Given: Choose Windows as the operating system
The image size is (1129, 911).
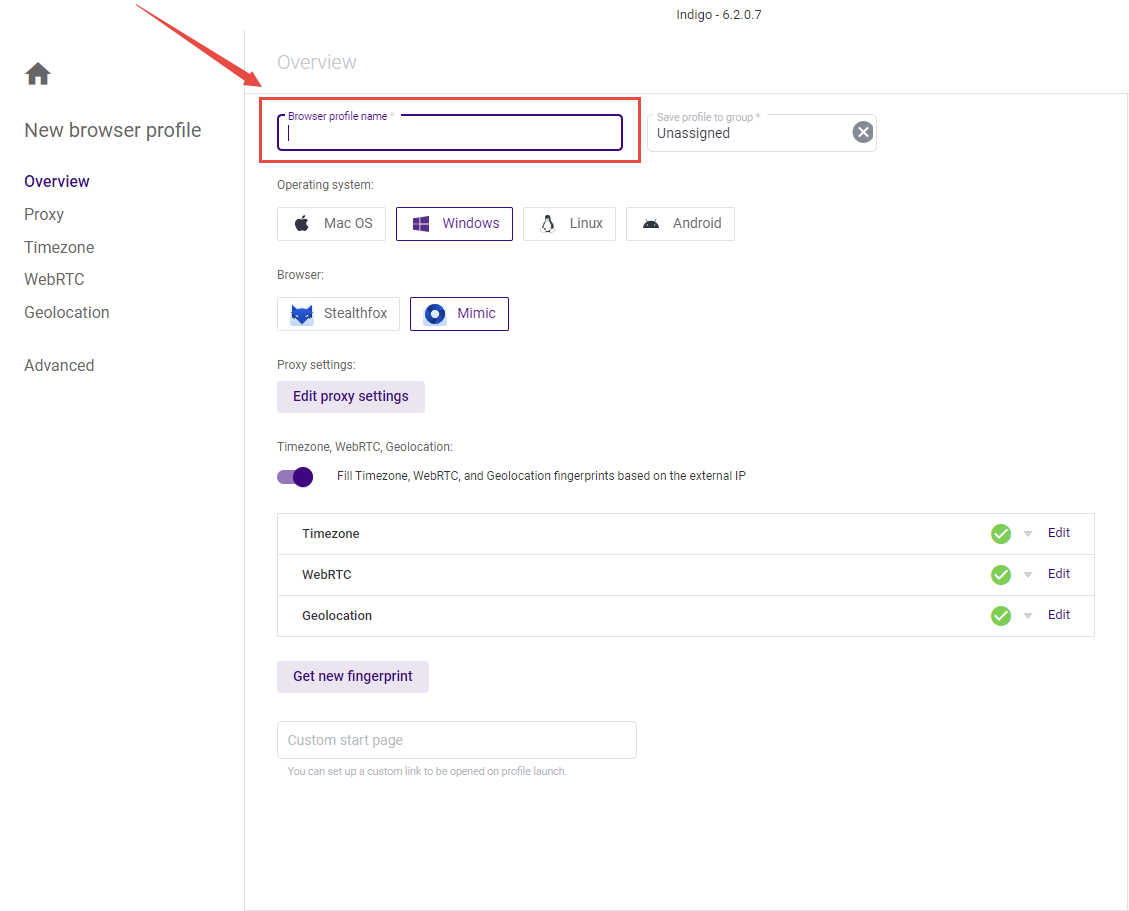Looking at the screenshot, I should (x=454, y=224).
